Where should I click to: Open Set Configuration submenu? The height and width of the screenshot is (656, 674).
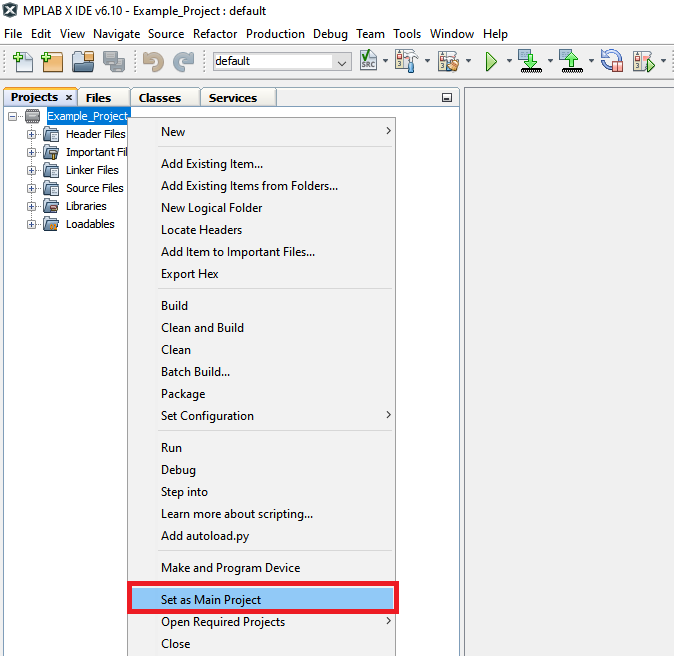262,416
